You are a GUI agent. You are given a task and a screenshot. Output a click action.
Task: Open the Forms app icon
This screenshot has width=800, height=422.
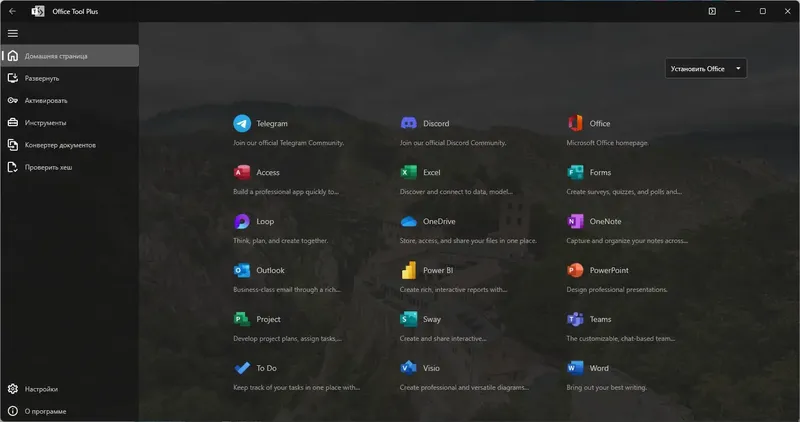(576, 172)
